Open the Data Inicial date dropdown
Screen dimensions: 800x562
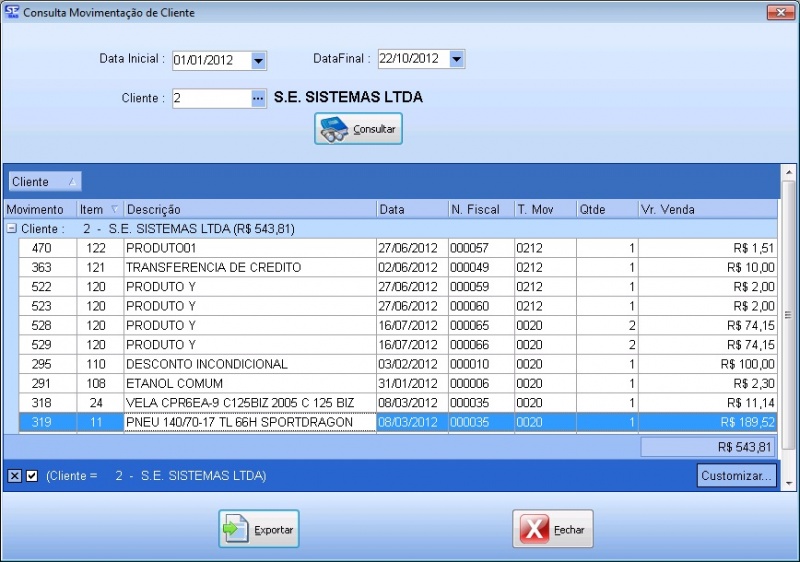pyautogui.click(x=258, y=60)
